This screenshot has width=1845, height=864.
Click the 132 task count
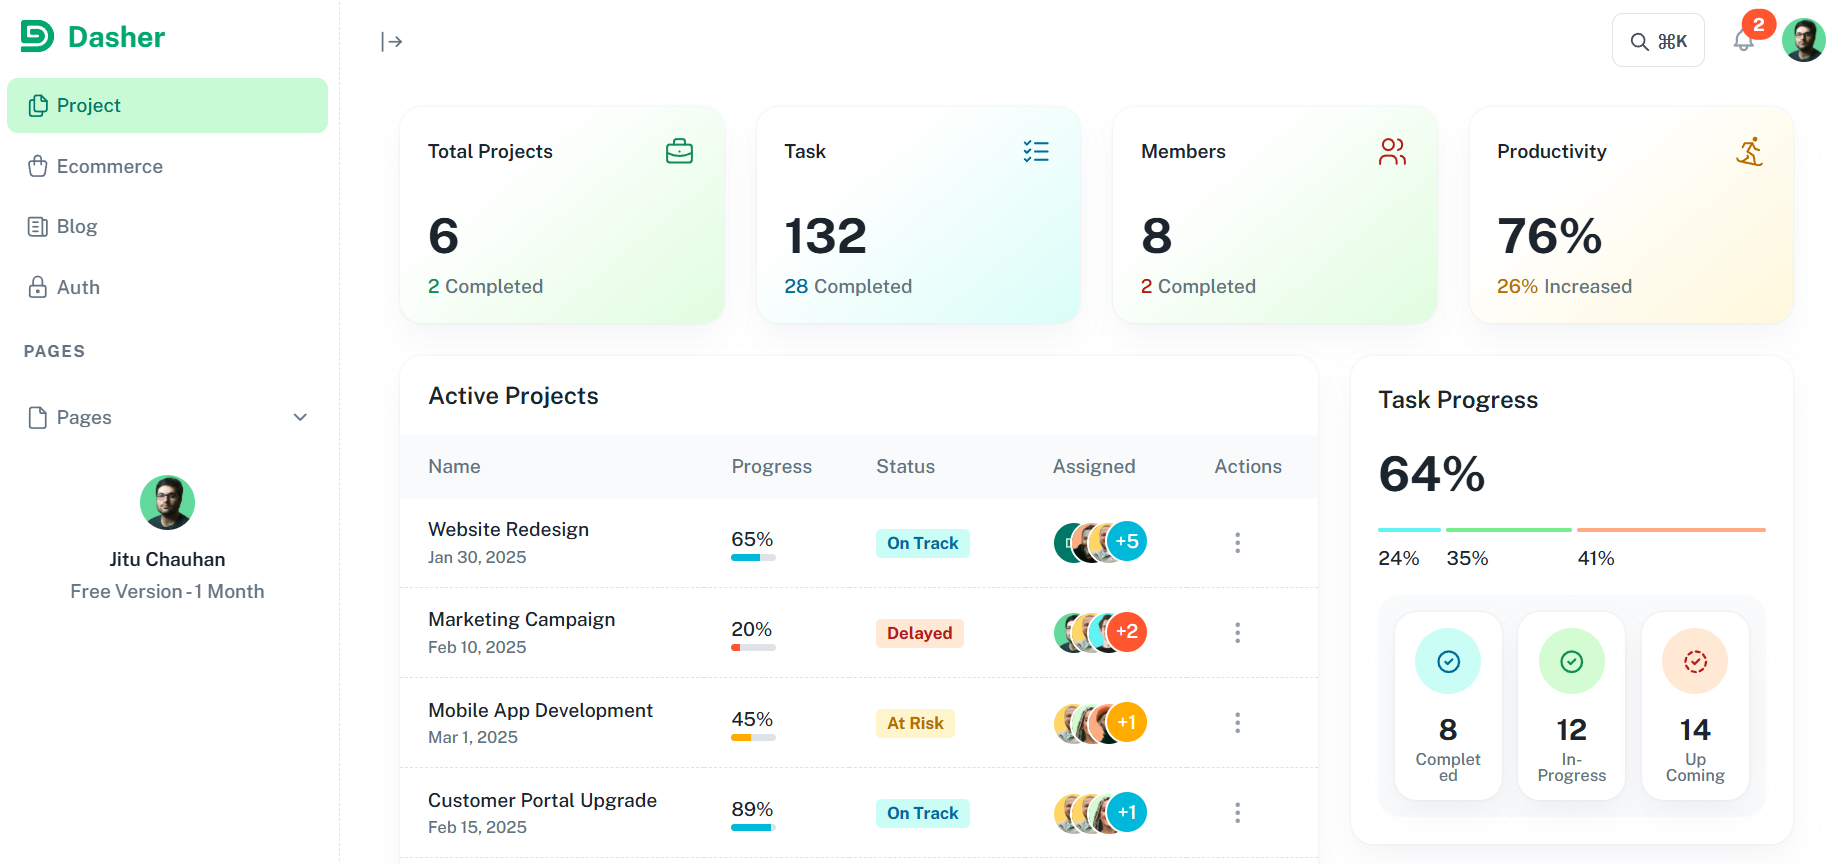(825, 236)
